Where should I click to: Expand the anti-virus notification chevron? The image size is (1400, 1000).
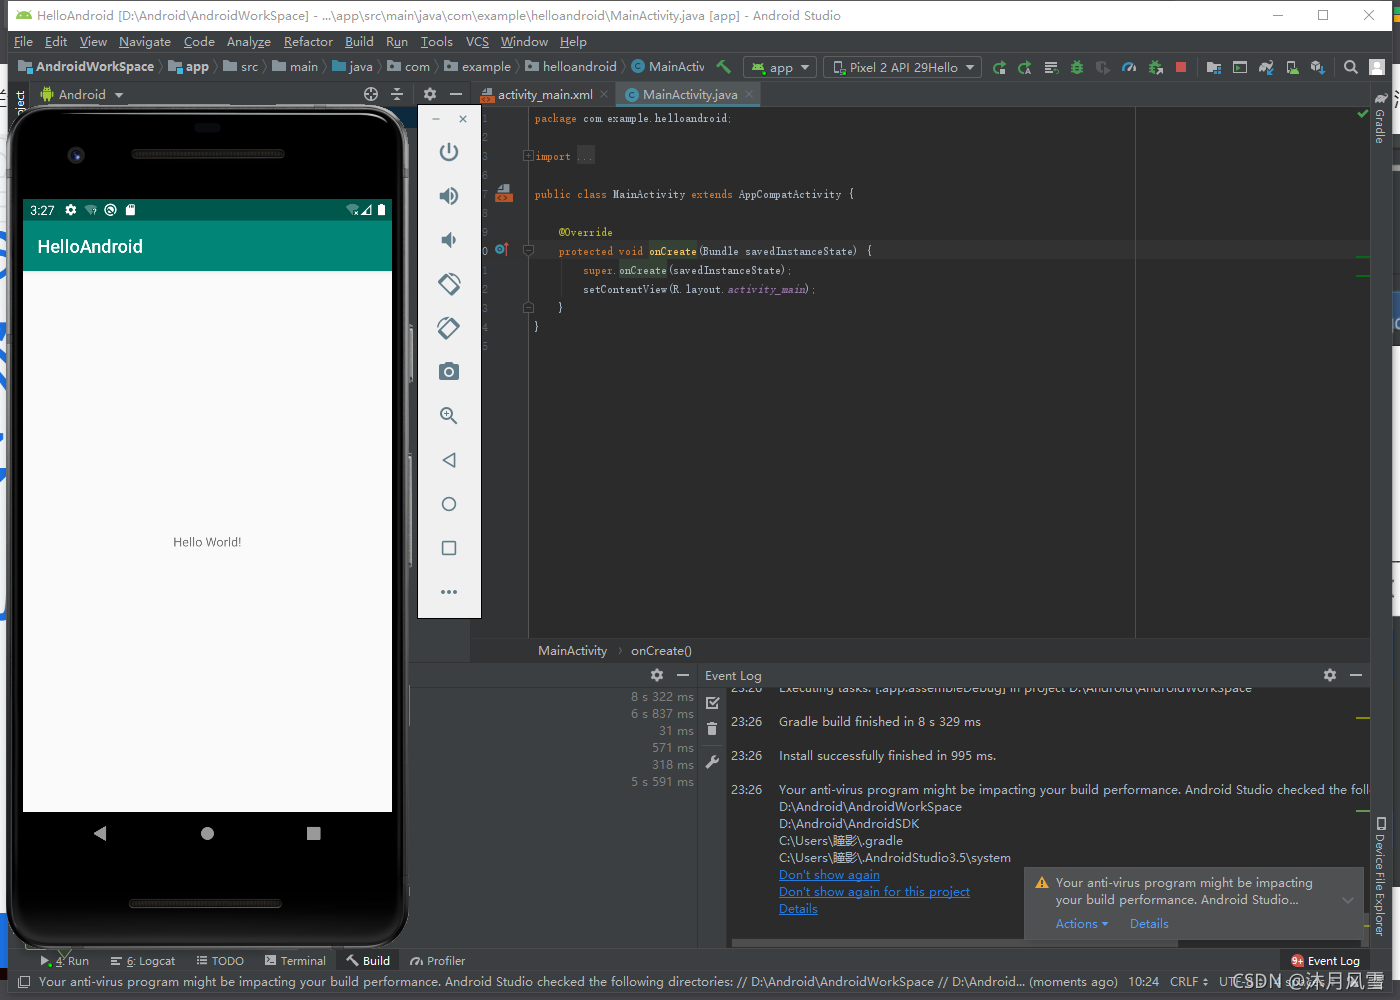point(1347,900)
